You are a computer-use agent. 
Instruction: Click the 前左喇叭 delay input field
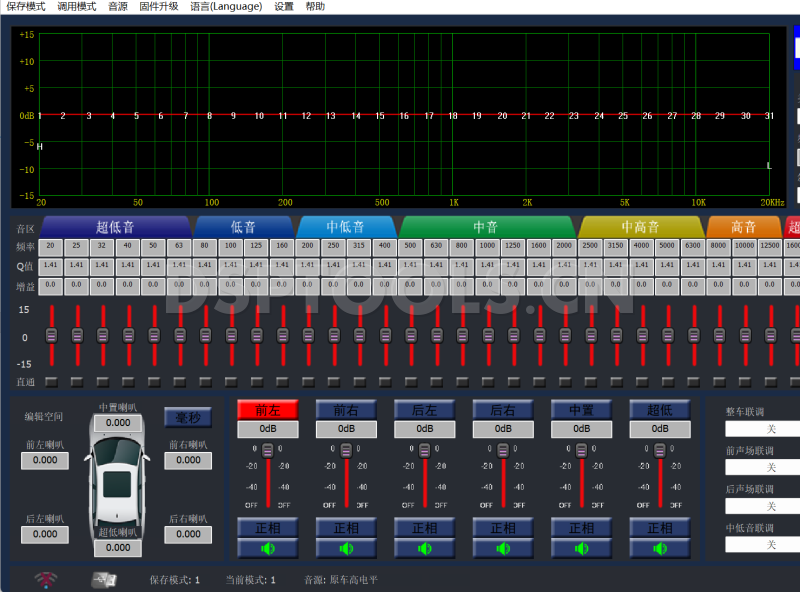[44, 461]
